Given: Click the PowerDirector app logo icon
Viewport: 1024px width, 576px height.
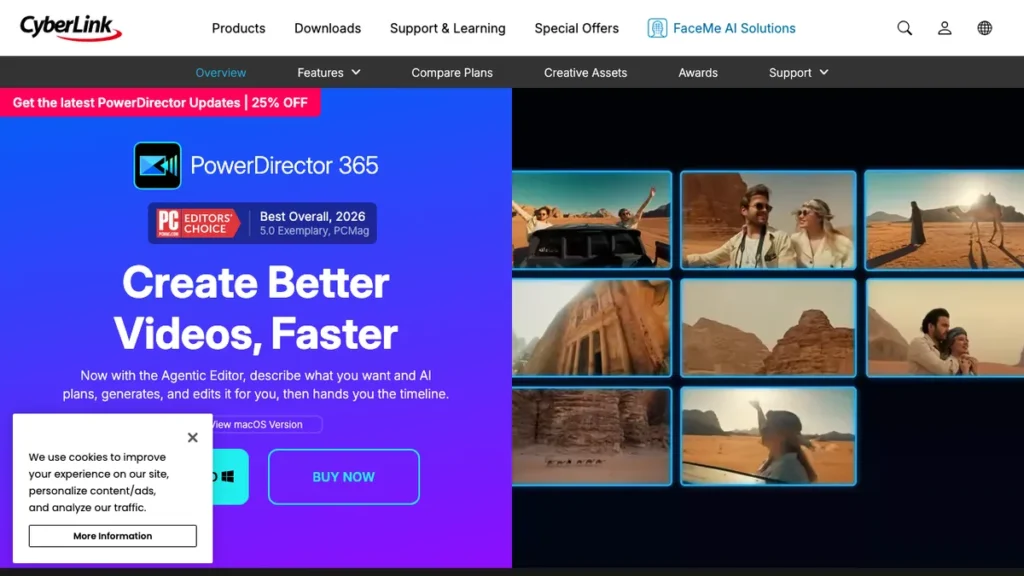Looking at the screenshot, I should [x=157, y=165].
